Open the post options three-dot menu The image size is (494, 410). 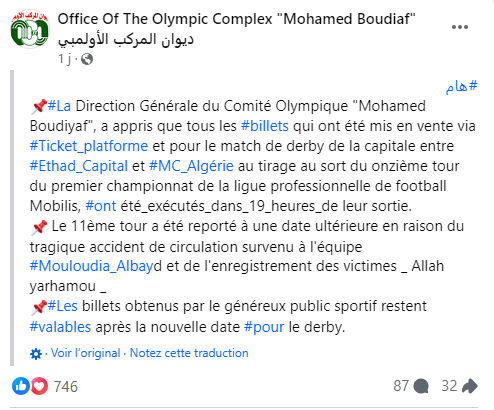[460, 27]
